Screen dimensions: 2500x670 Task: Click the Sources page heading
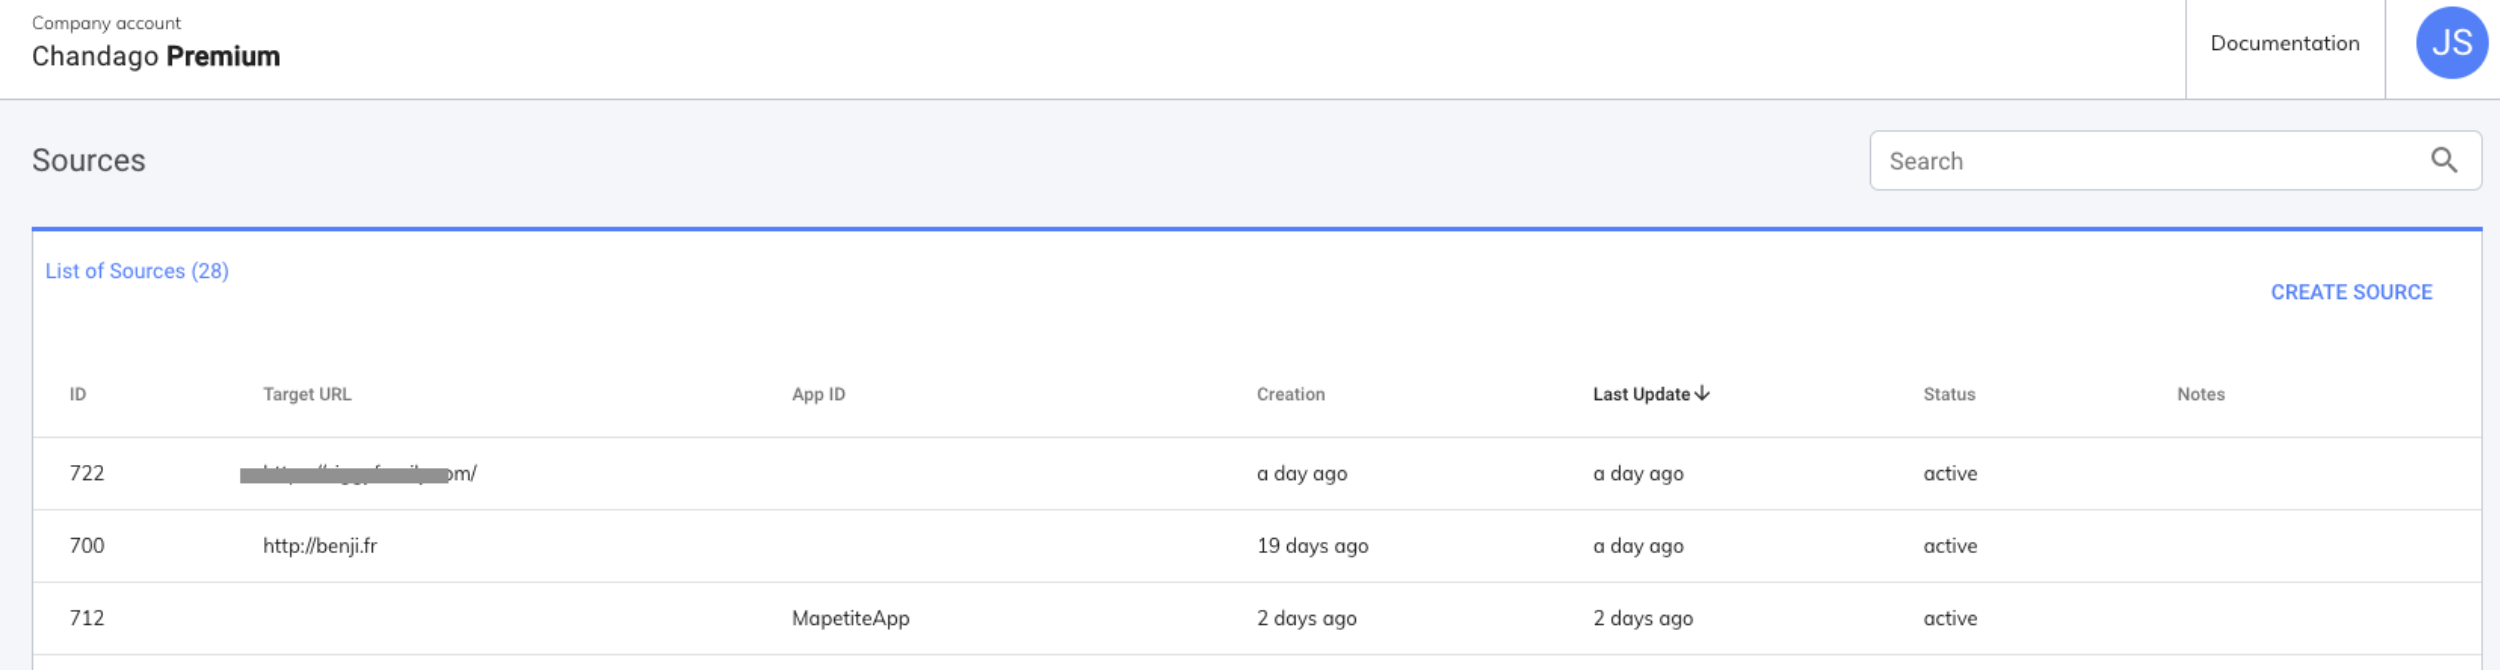coord(89,161)
